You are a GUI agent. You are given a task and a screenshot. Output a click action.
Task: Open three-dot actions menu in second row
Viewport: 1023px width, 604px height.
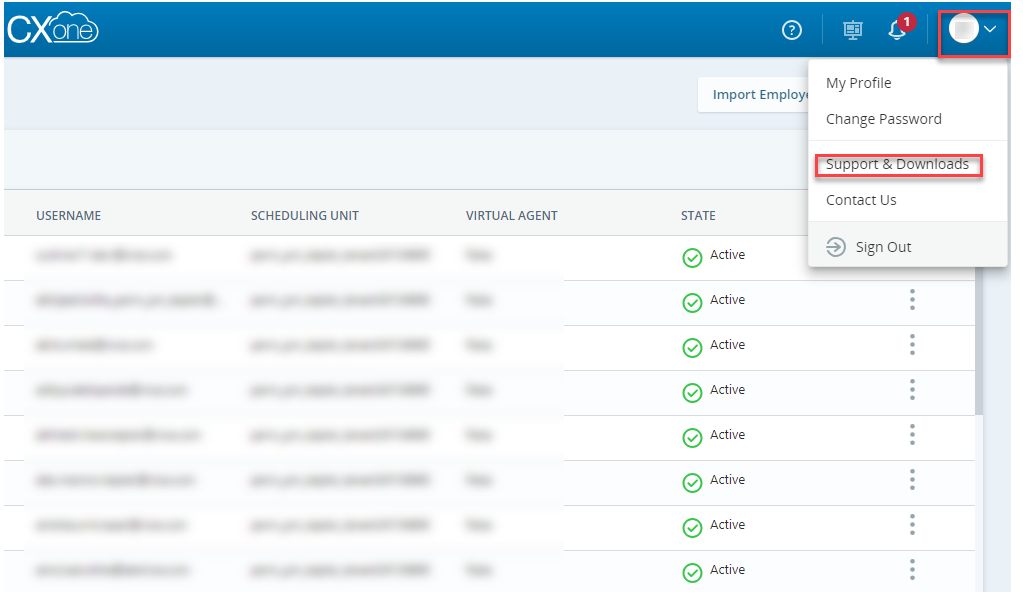point(912,300)
